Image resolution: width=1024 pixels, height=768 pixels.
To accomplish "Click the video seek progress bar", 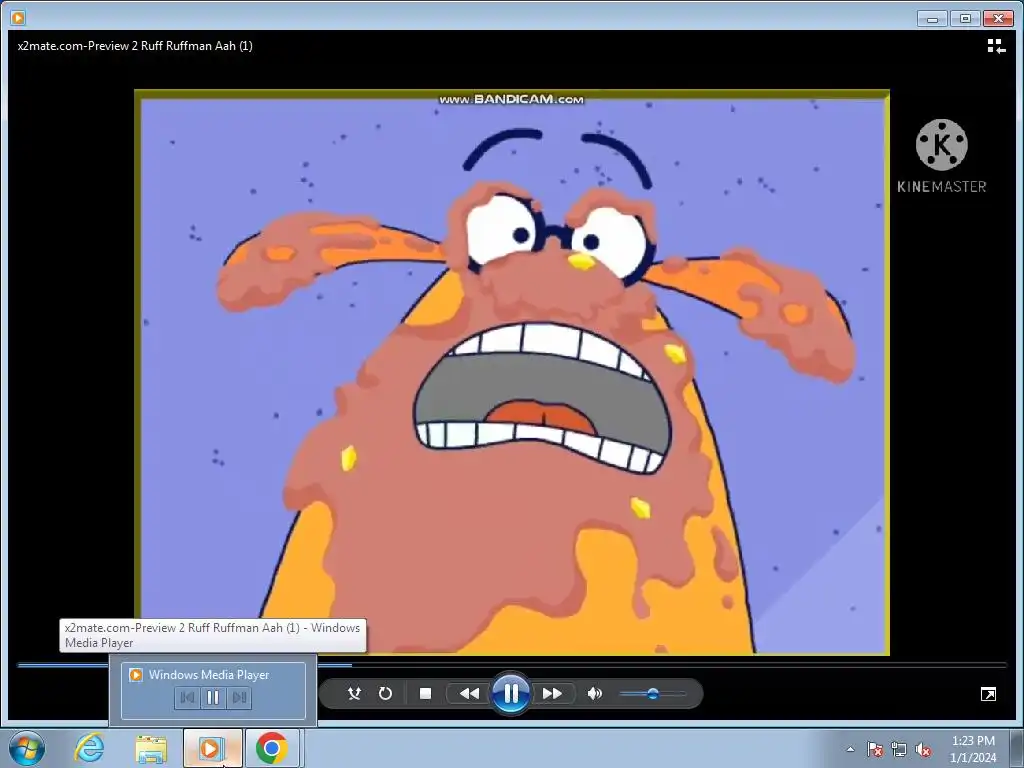I will [512, 665].
